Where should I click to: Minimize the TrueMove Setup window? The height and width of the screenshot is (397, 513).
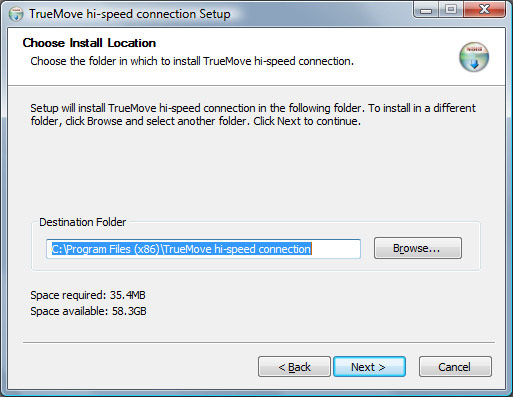pyautogui.click(x=426, y=10)
